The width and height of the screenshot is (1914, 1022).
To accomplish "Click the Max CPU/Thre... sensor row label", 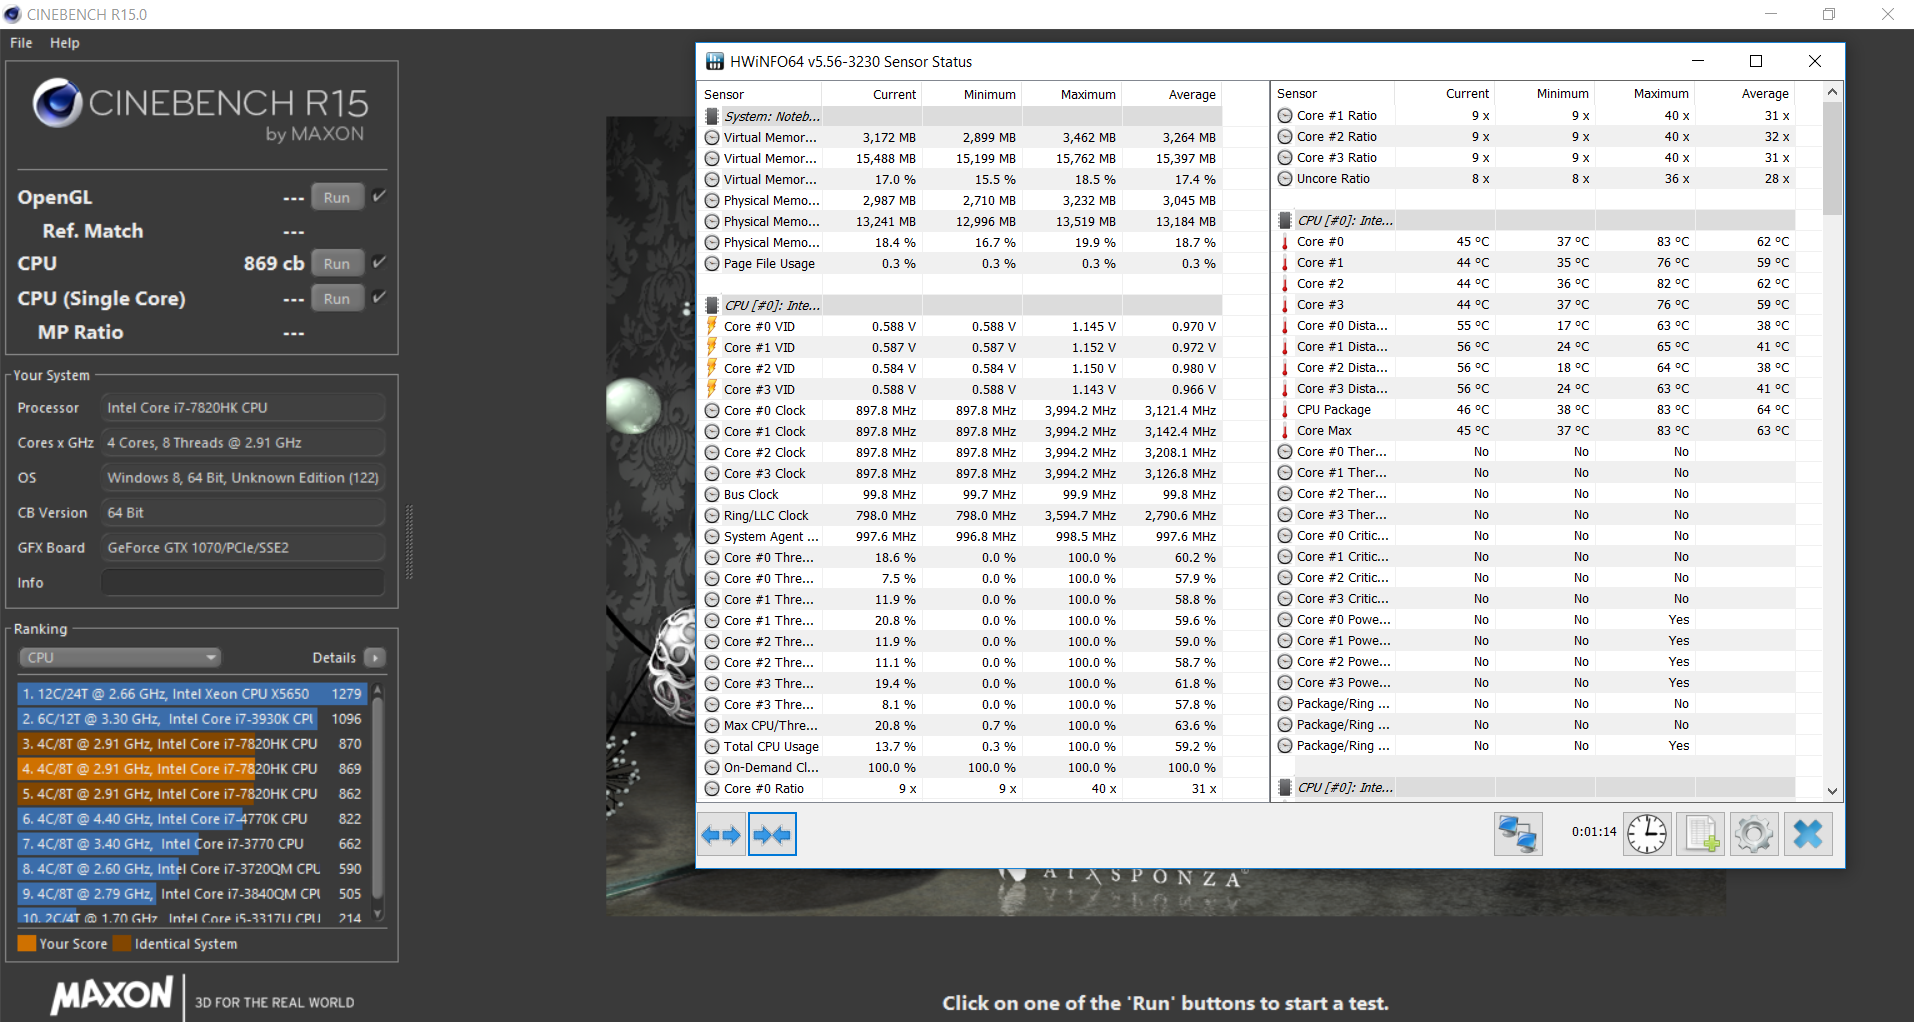I will coord(771,726).
